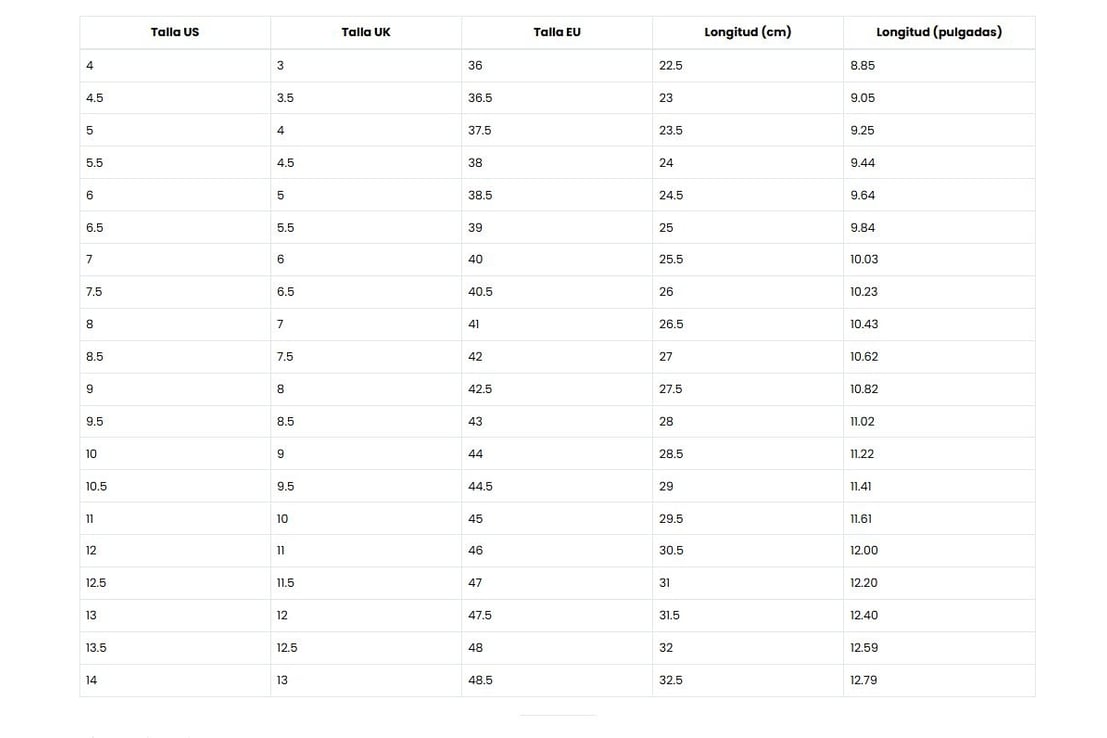Click the 30.5 cm length cell
The height and width of the screenshot is (738, 1107).
coord(748,551)
